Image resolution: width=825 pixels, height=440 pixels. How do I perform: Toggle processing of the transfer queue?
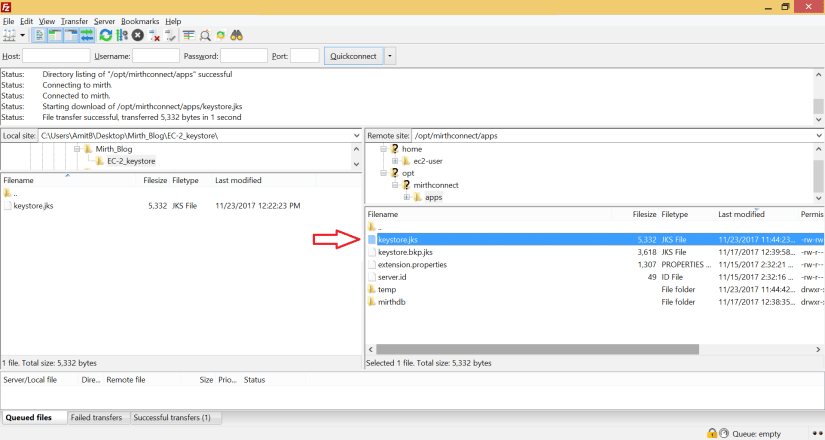point(121,36)
